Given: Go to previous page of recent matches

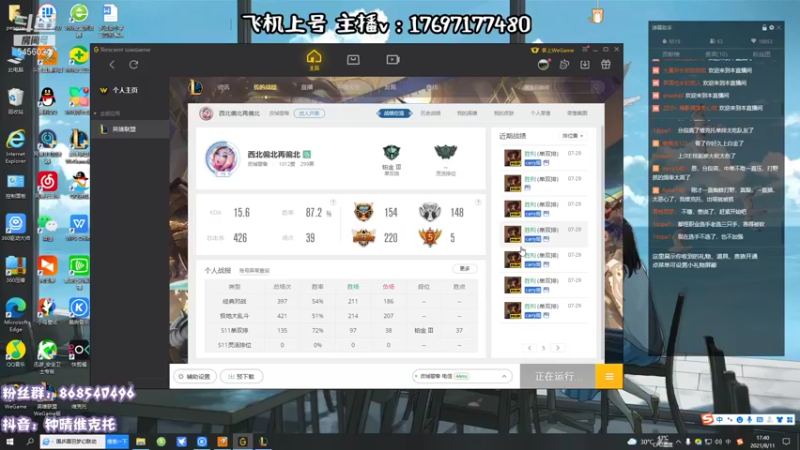Looking at the screenshot, I should 529,348.
